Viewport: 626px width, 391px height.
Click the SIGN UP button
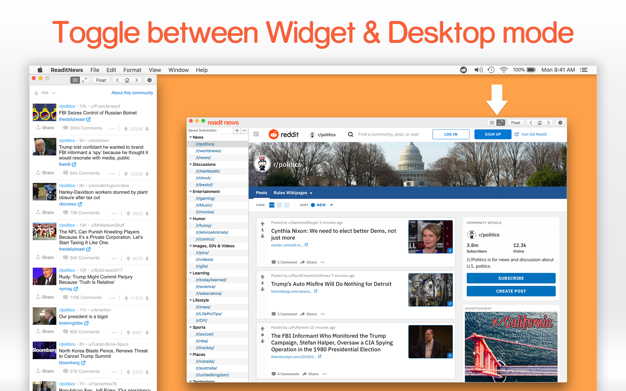[x=493, y=134]
